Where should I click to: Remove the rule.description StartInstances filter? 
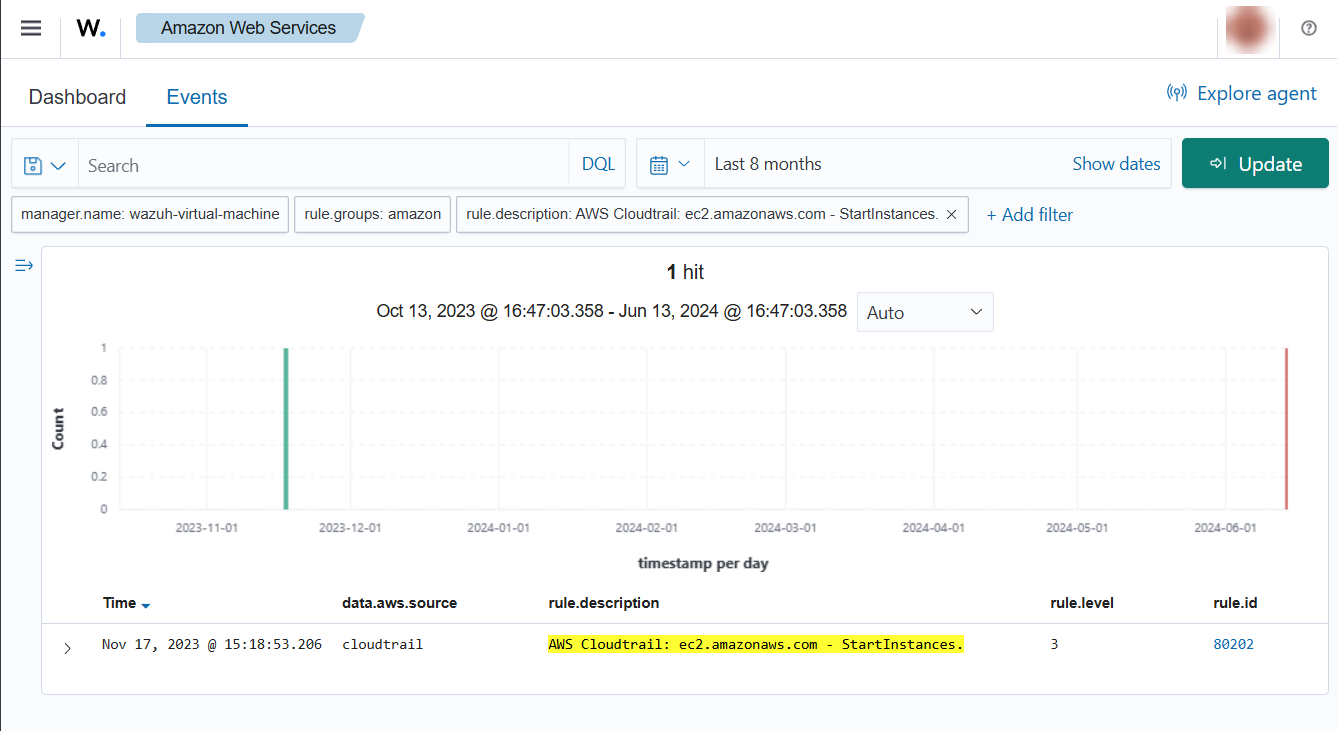click(x=951, y=214)
